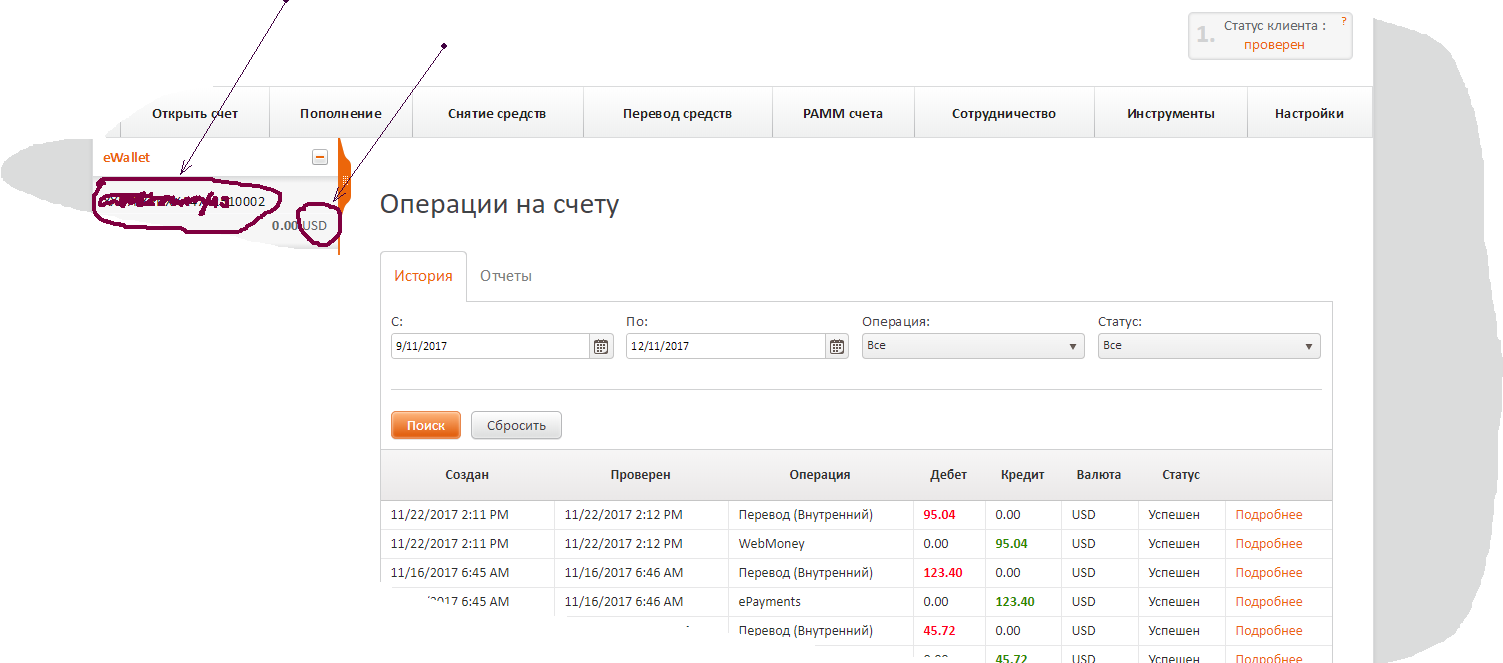
Task: Switch to the История tab
Action: point(423,276)
